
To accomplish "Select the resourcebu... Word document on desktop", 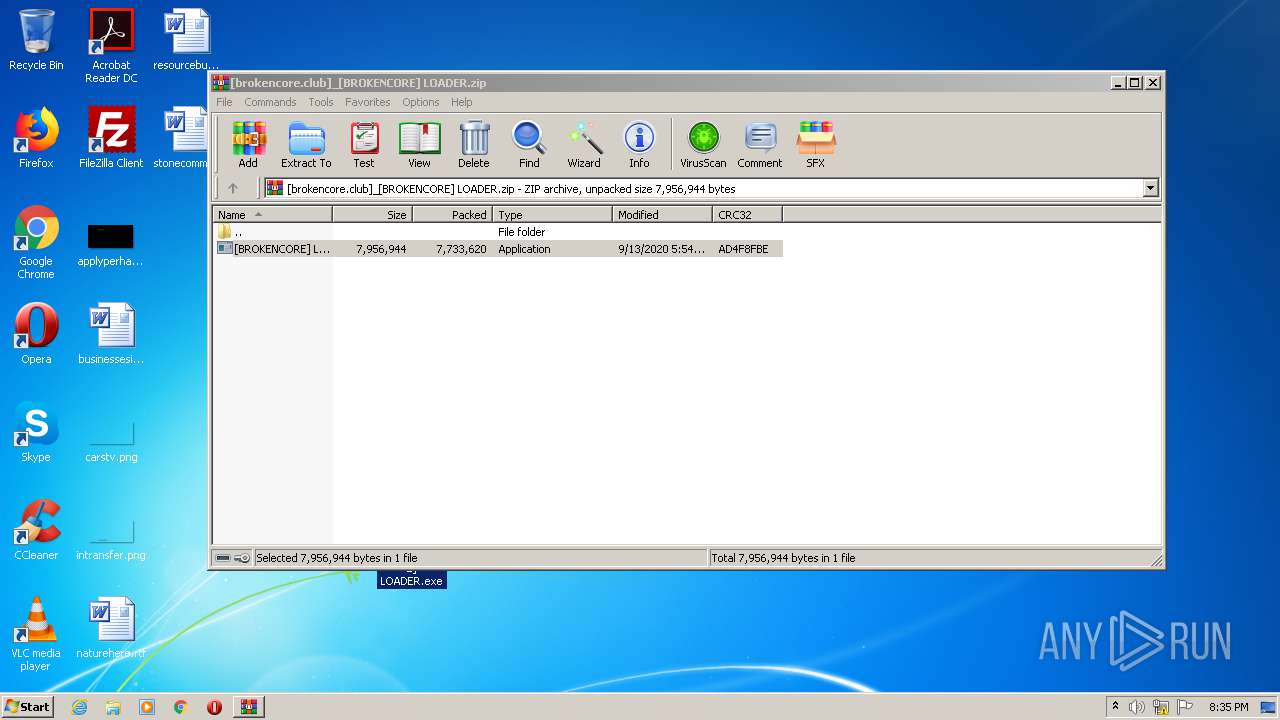I will point(186,40).
